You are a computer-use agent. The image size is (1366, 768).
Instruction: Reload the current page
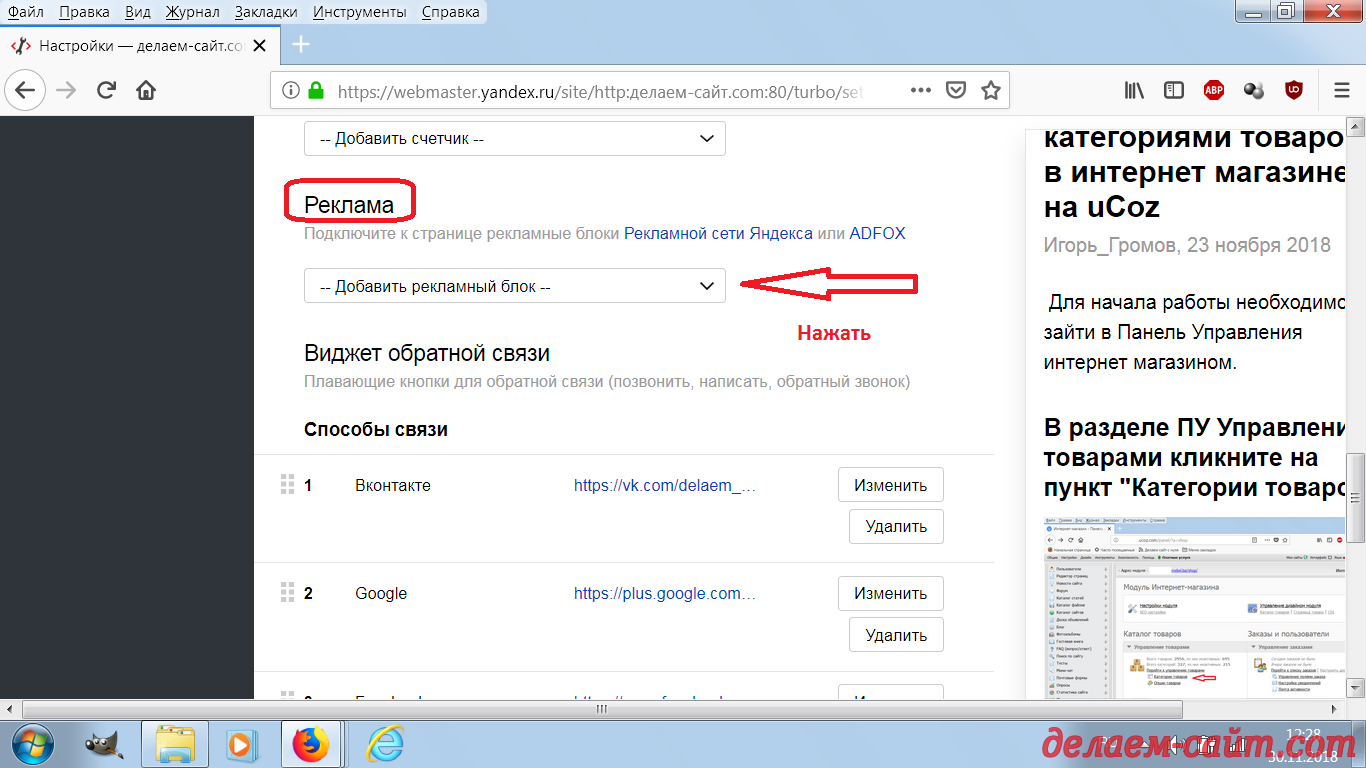(x=106, y=90)
